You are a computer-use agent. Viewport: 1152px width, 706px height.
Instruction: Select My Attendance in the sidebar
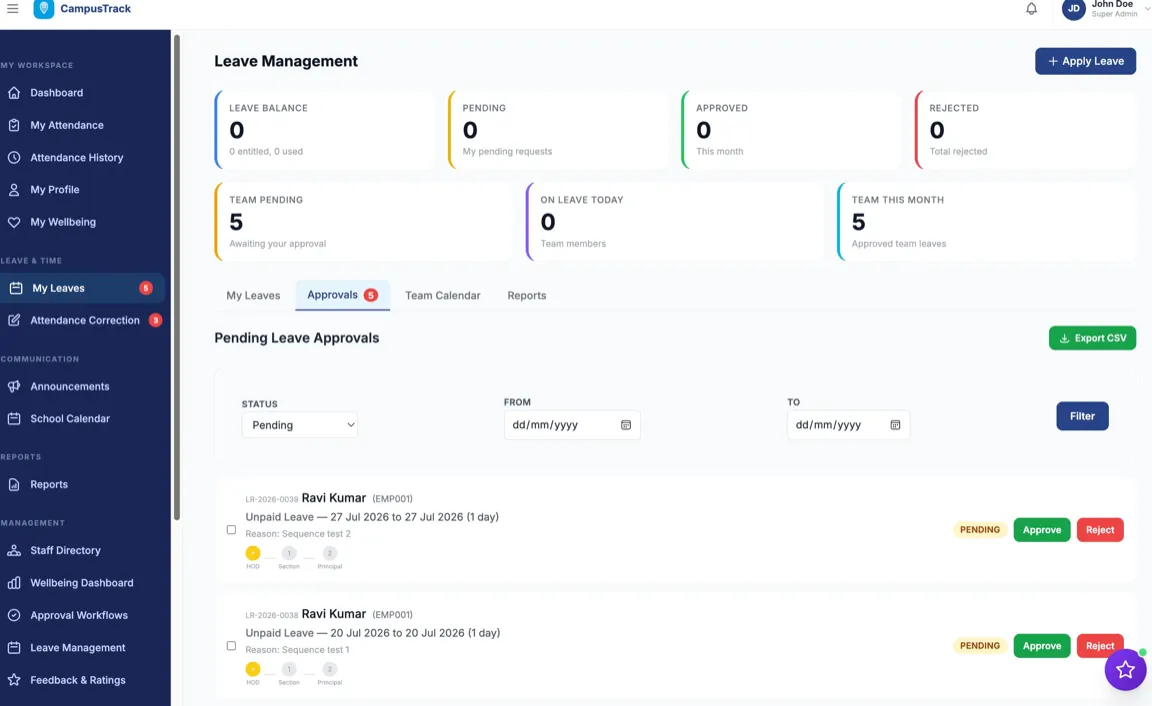pos(65,124)
